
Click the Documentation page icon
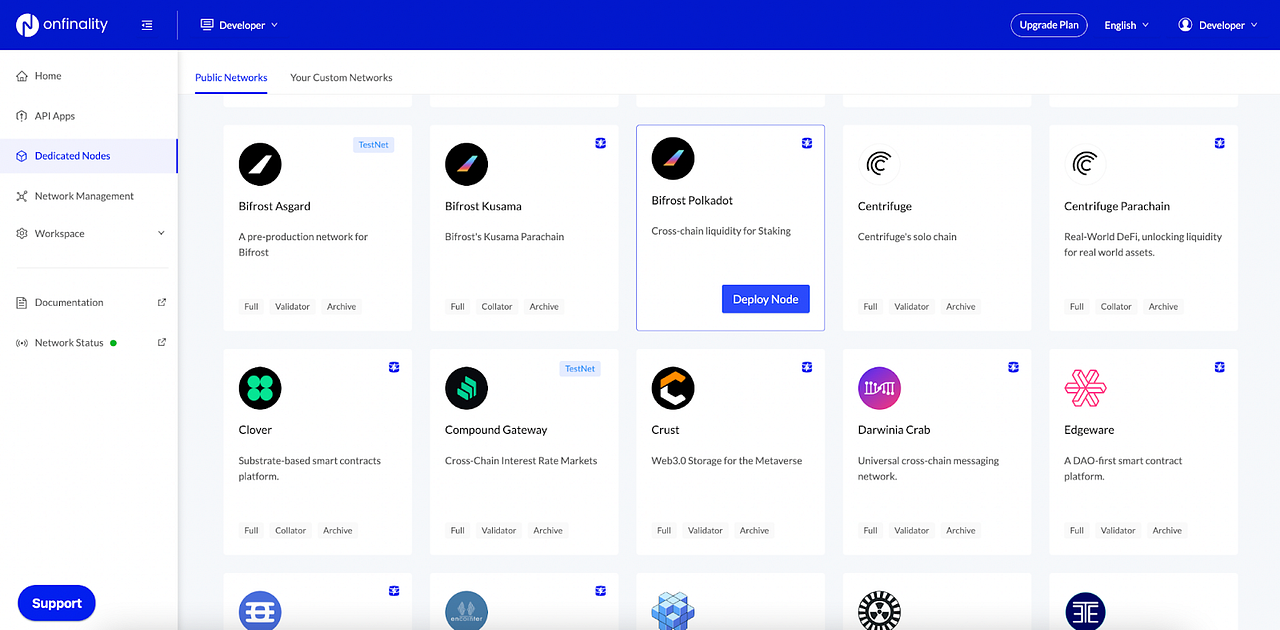pyautogui.click(x=22, y=302)
